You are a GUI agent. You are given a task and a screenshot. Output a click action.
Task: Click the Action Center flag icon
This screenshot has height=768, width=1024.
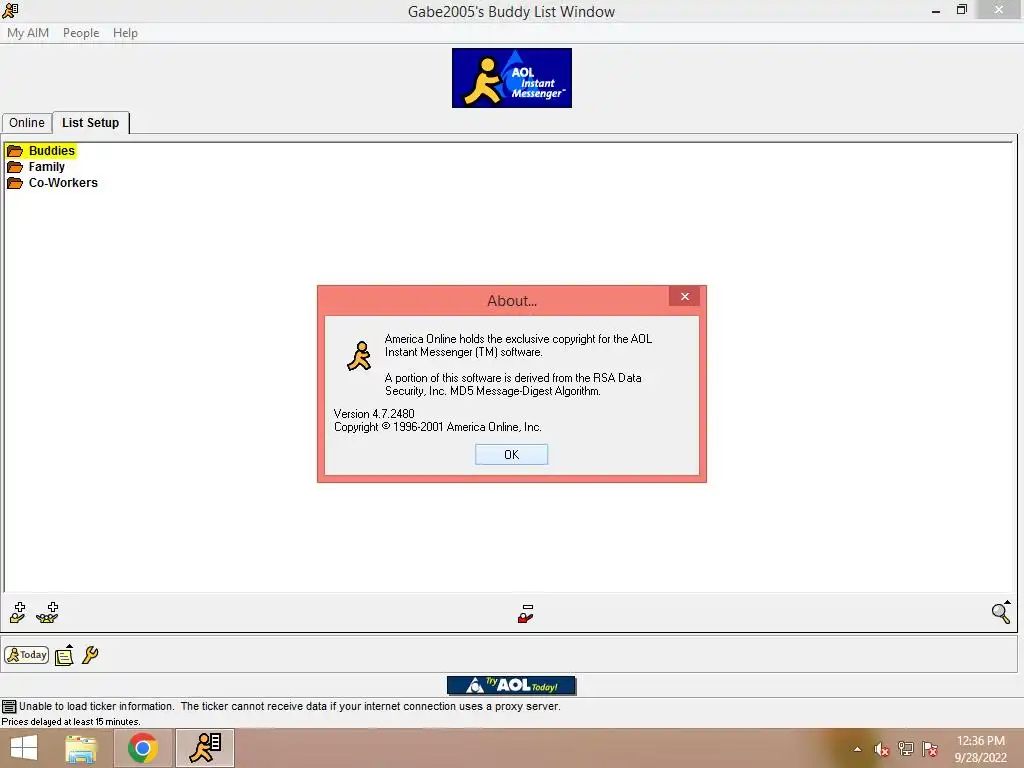coord(930,749)
